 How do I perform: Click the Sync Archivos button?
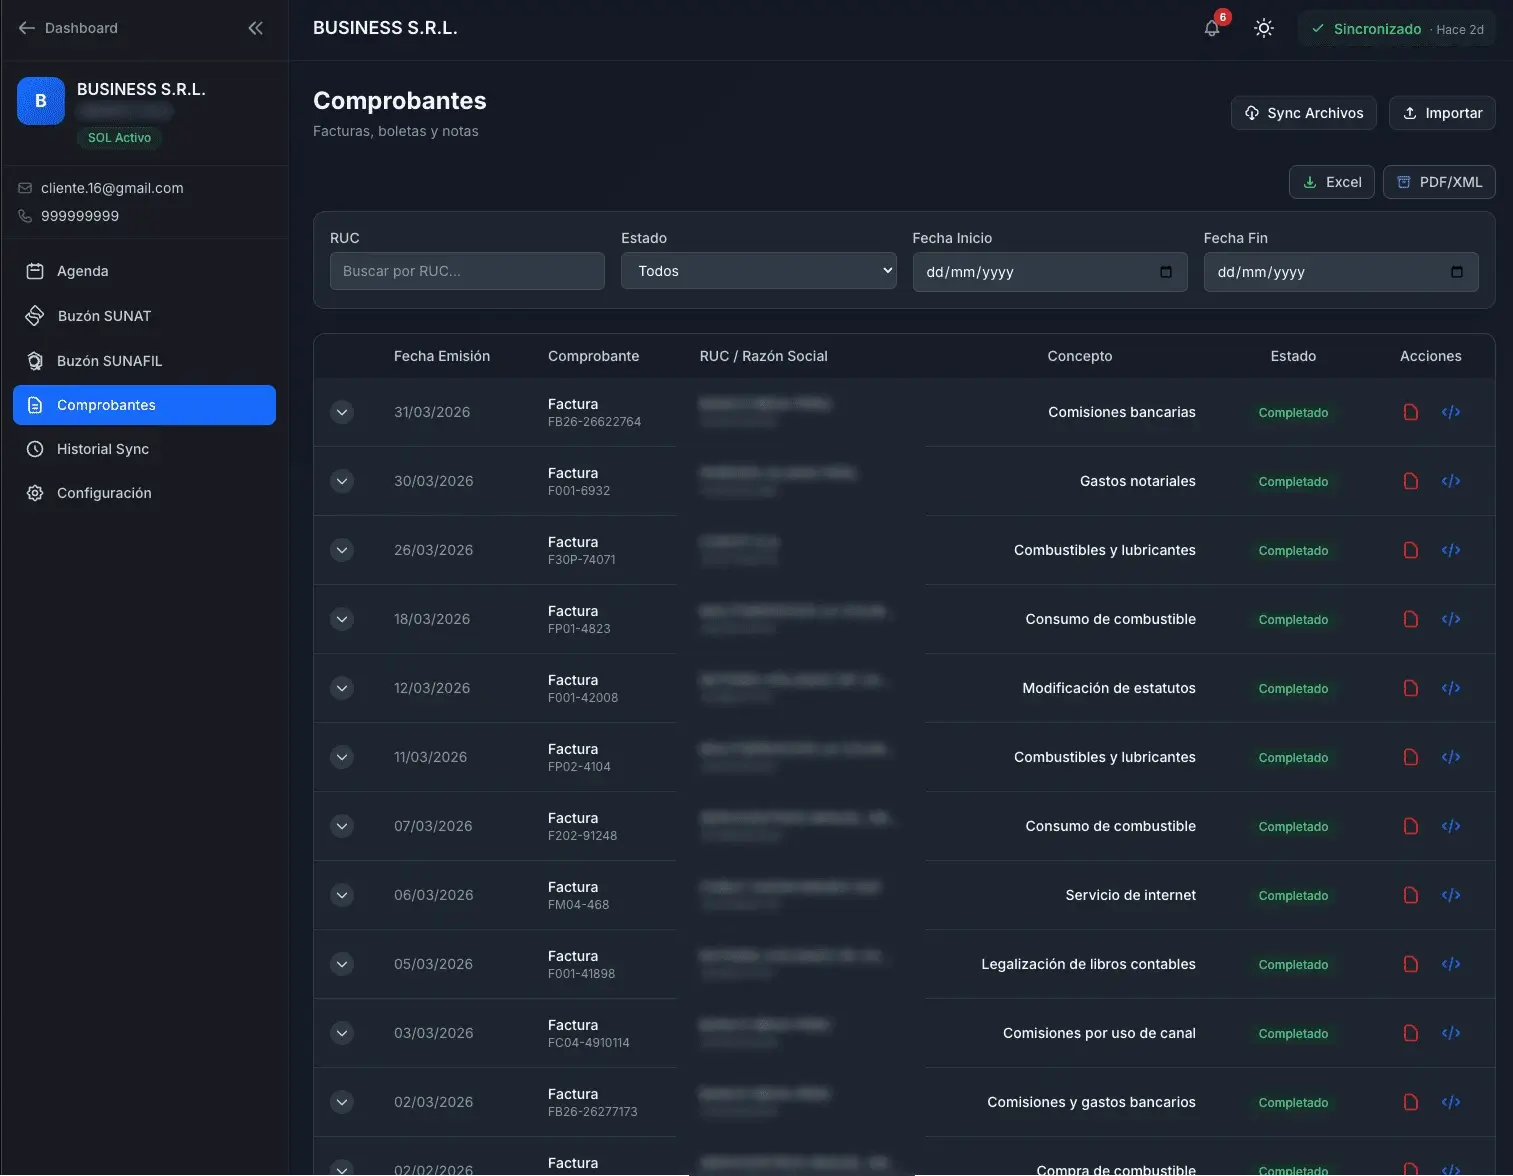pyautogui.click(x=1303, y=113)
